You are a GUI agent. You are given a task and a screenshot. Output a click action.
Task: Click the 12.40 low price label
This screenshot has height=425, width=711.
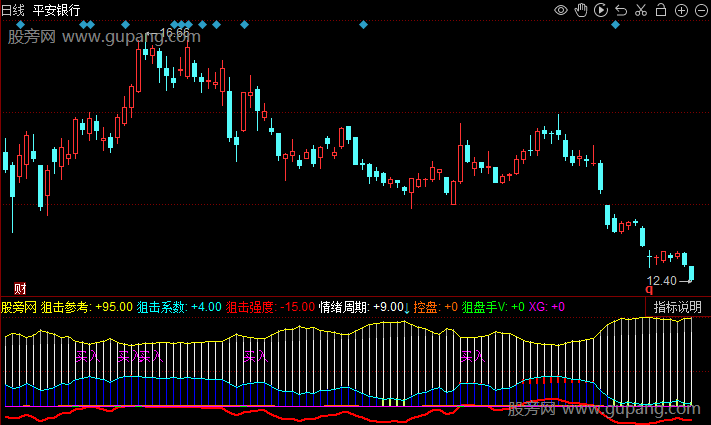[662, 281]
